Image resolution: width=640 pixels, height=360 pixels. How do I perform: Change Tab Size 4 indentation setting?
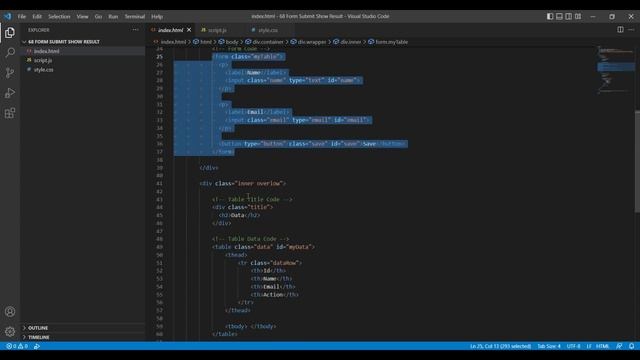pyautogui.click(x=549, y=346)
